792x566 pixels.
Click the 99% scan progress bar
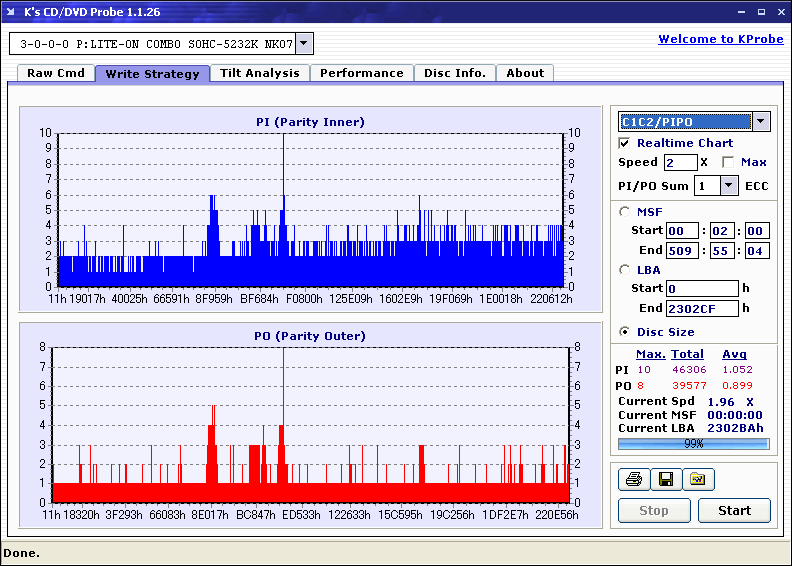[x=693, y=443]
